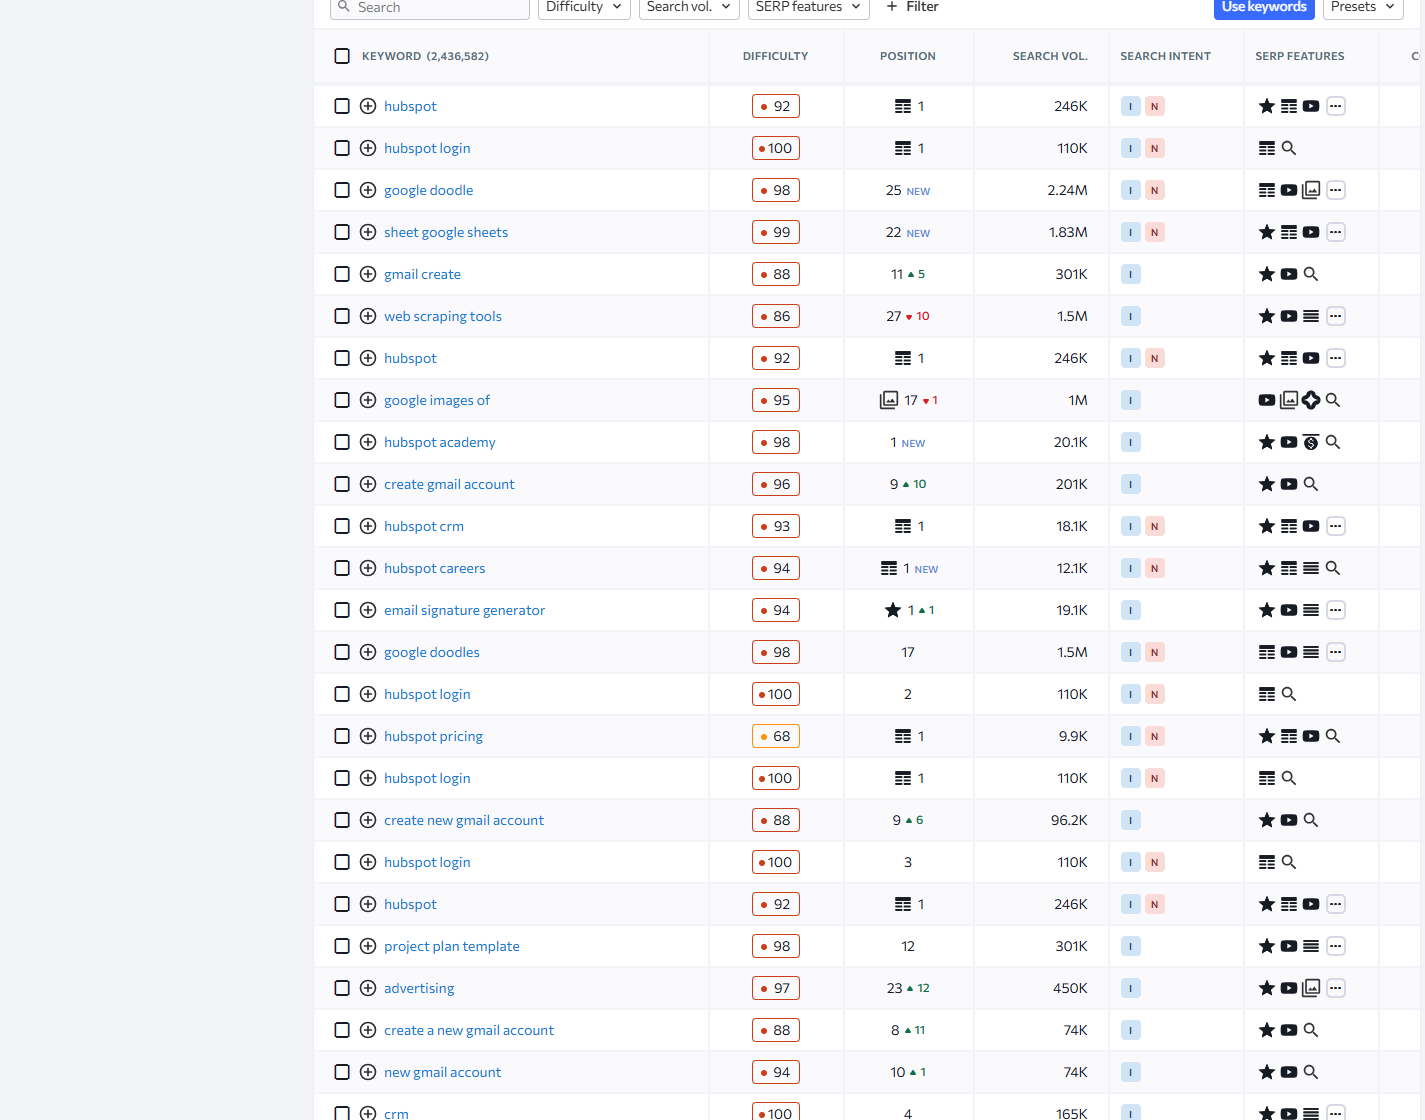Tick the "hubspot pricing" checkbox

click(x=342, y=736)
